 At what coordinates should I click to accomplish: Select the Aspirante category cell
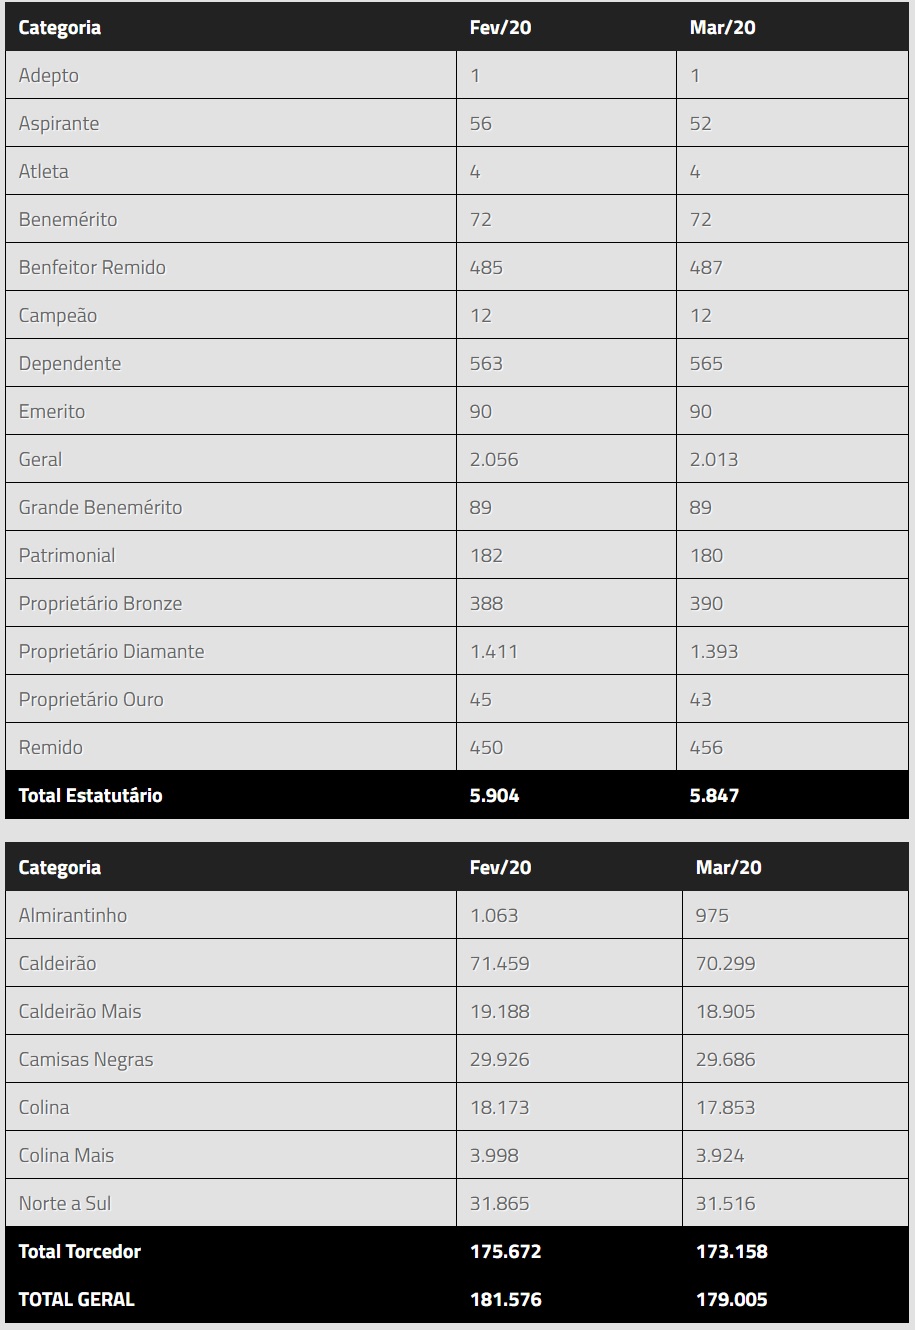pyautogui.click(x=59, y=124)
